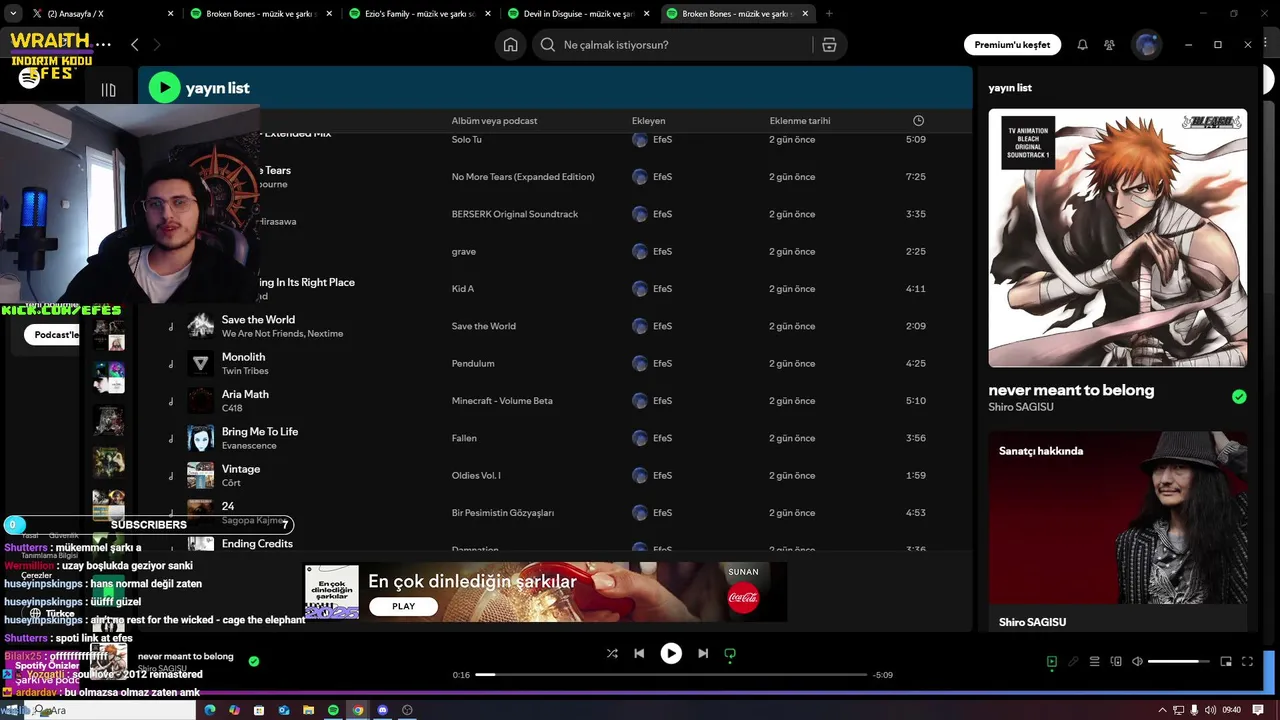Go forward with the right arrow
Screen dimensions: 1280x720
point(157,45)
